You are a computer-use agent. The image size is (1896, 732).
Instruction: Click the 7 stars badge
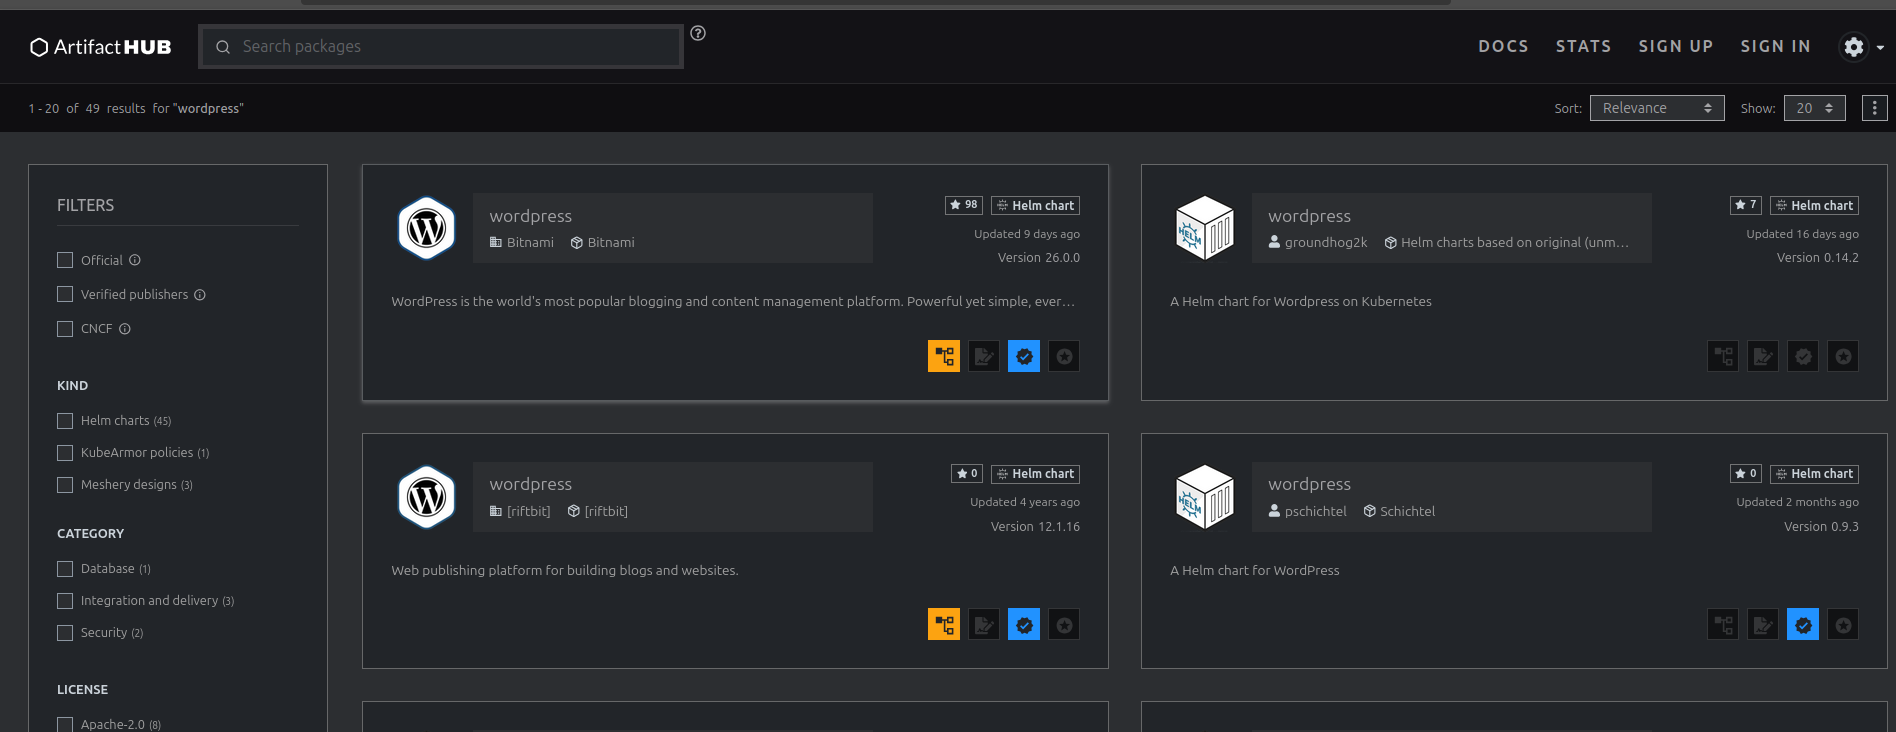click(x=1746, y=205)
